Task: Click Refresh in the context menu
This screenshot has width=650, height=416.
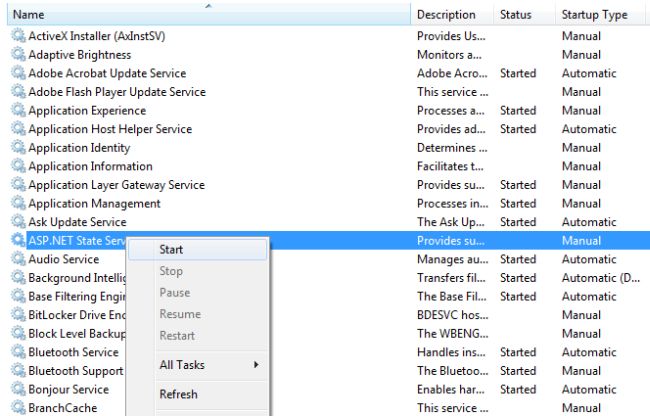Action: coord(178,394)
